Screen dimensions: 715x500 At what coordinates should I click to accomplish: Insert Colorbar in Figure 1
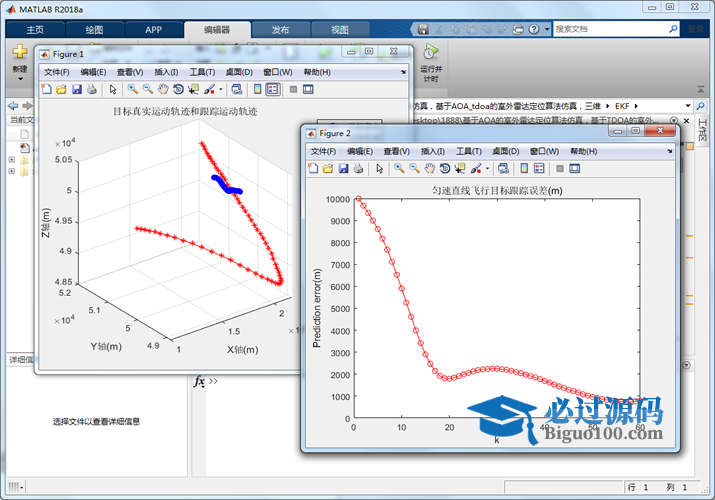[258, 89]
